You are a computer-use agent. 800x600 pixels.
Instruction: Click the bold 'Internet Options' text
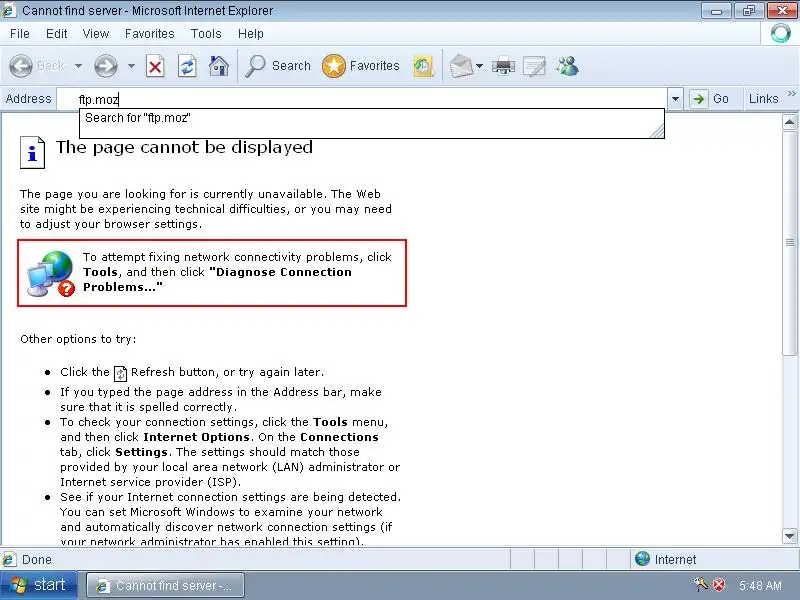(196, 437)
